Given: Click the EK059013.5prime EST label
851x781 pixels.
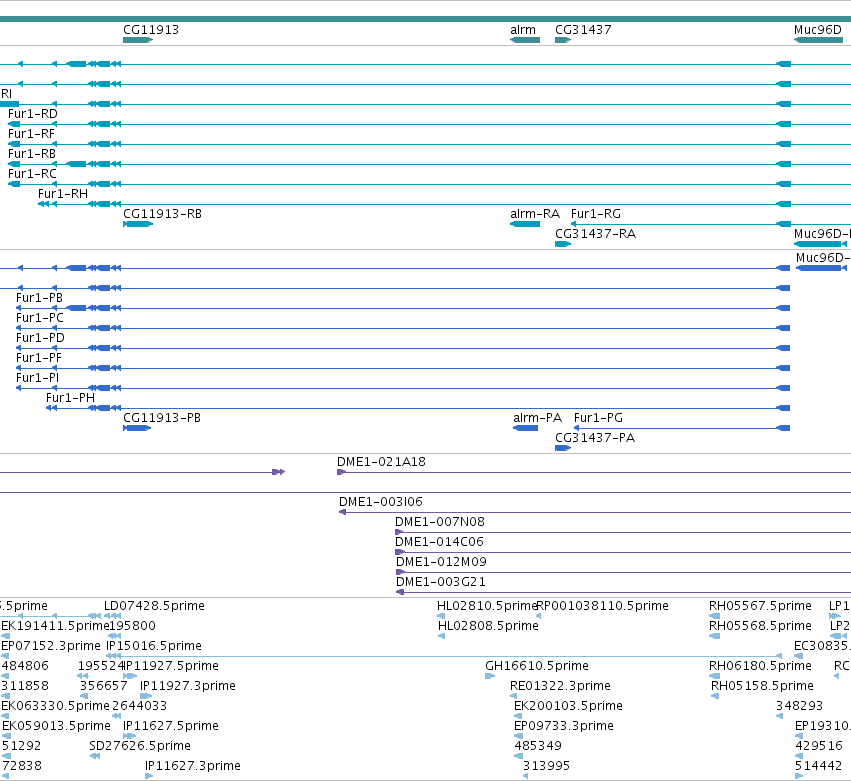Looking at the screenshot, I should 56,726.
